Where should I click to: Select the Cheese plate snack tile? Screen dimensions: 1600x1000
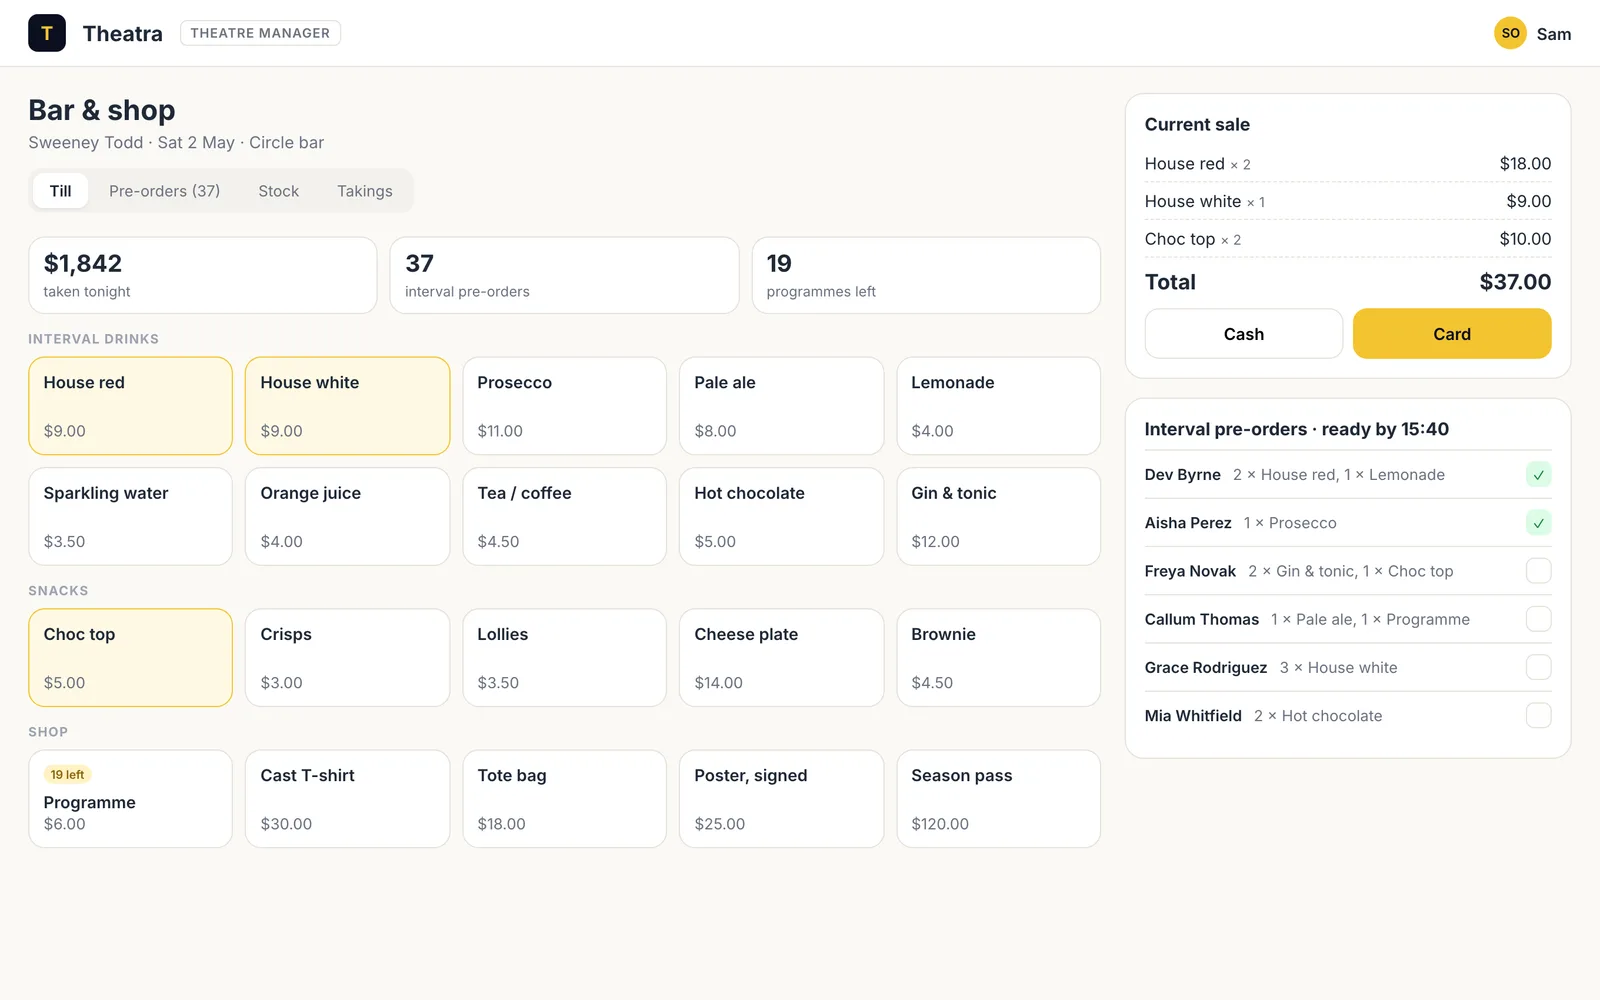click(781, 658)
